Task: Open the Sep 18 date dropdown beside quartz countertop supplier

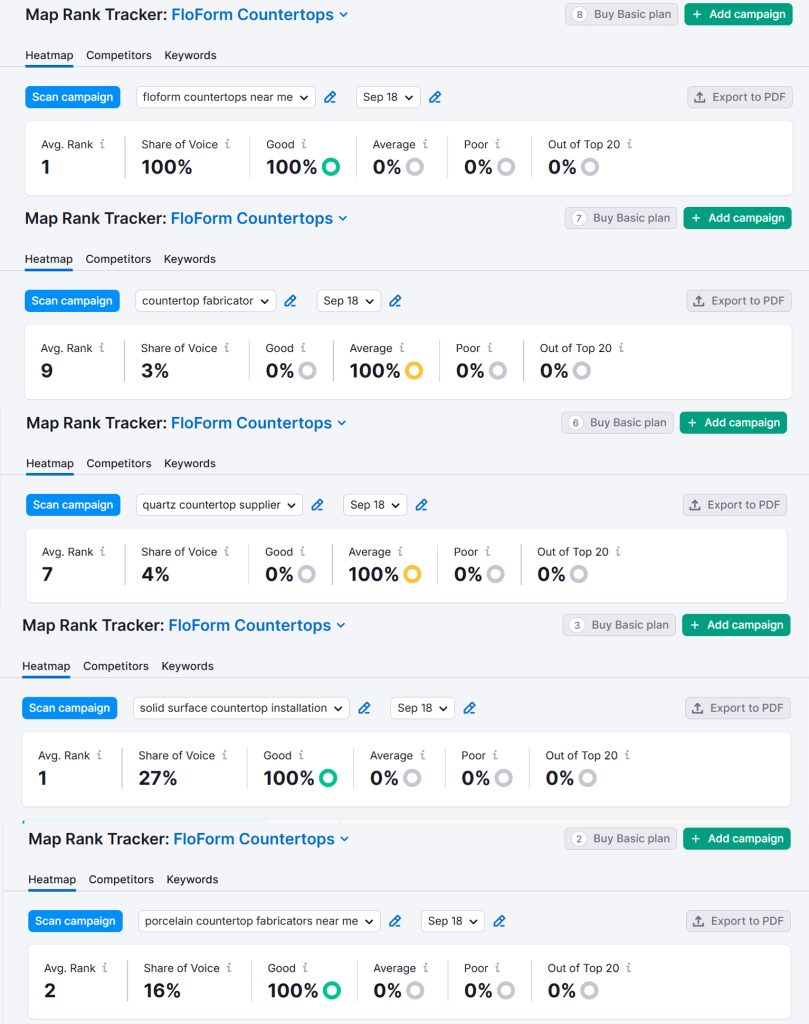Action: point(374,505)
